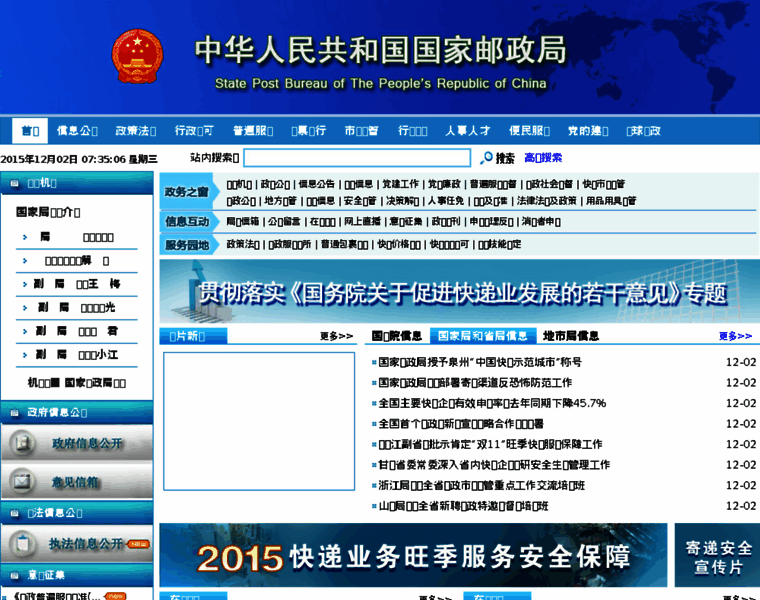Open news about 泉州 中国快递示范城市 title

click(480, 362)
